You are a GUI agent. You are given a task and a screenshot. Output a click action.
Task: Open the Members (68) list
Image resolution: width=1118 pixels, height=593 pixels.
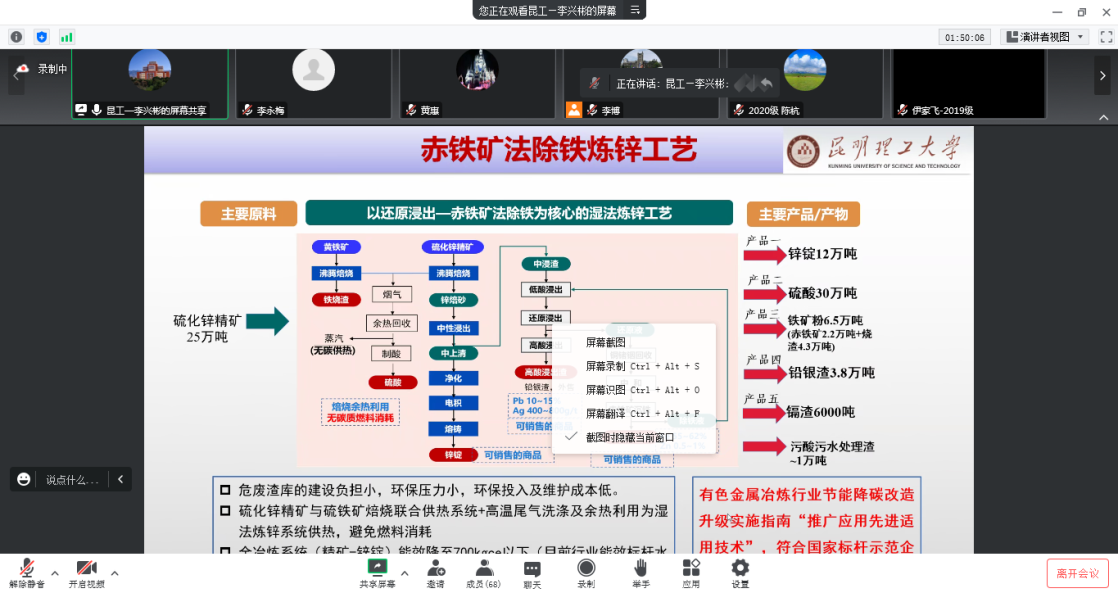pyautogui.click(x=484, y=568)
